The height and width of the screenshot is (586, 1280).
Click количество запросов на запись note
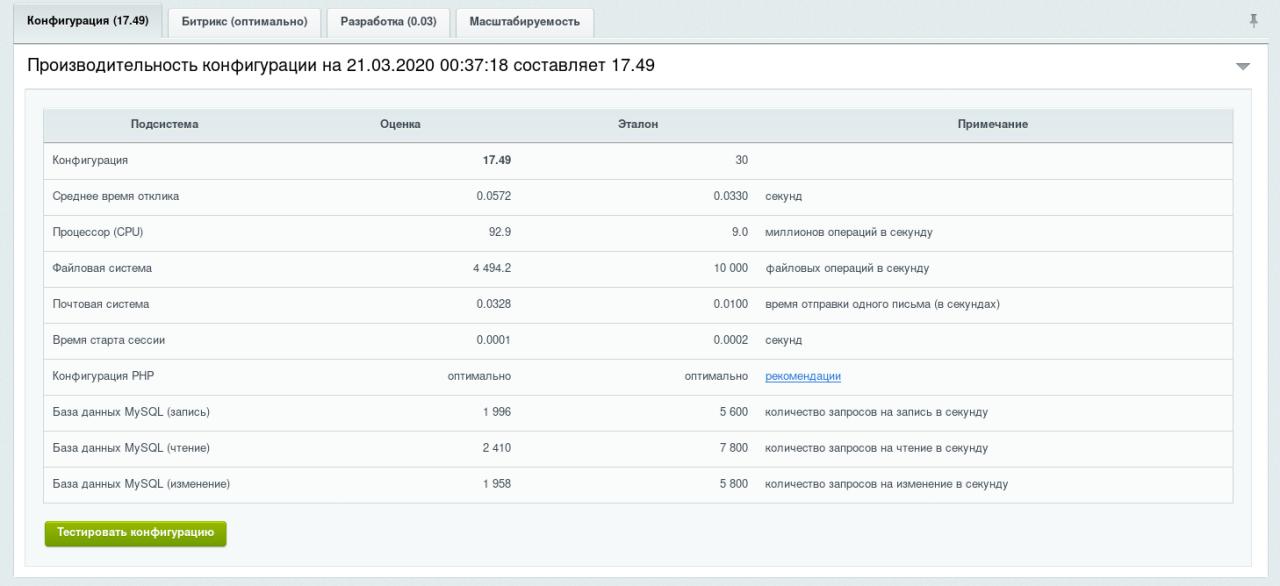[876, 412]
